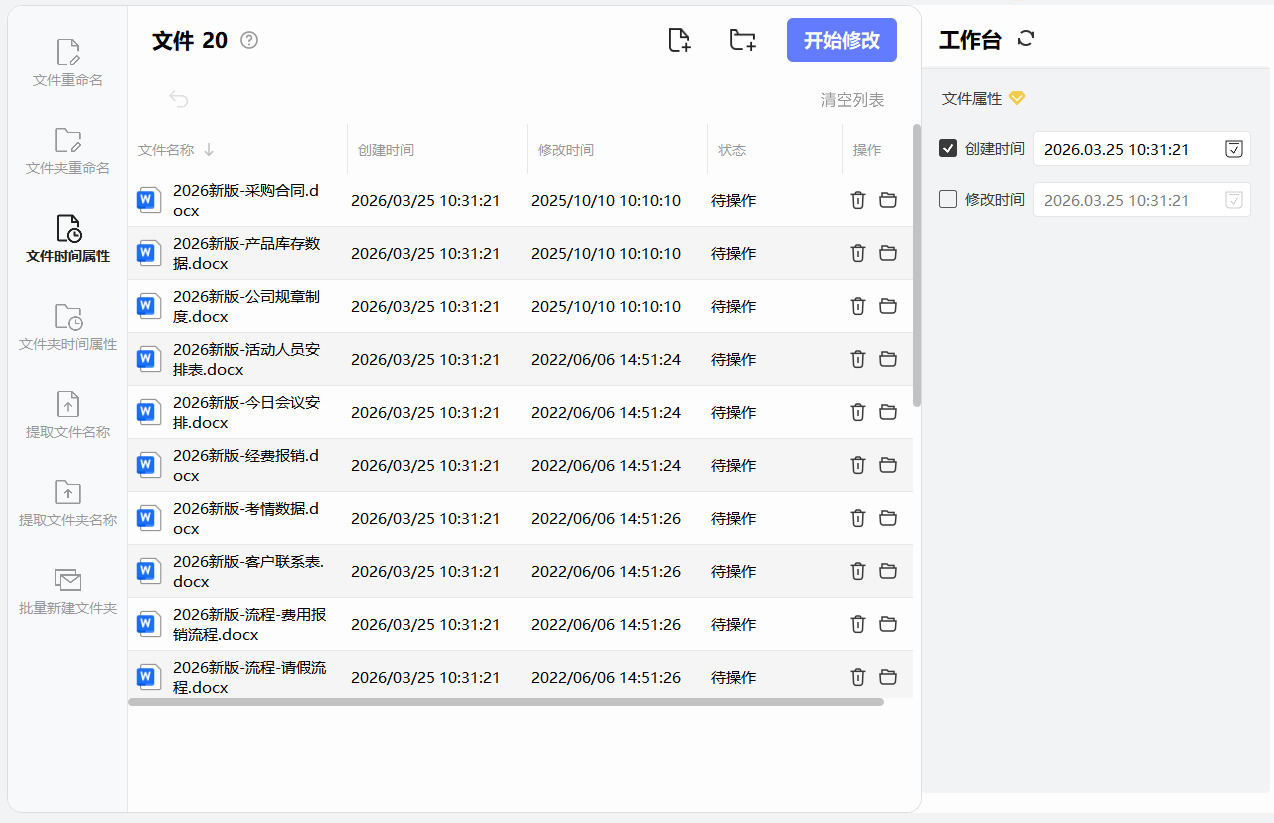Click the horizontal scrollbar below file list
Image resolution: width=1274 pixels, height=823 pixels.
click(506, 702)
